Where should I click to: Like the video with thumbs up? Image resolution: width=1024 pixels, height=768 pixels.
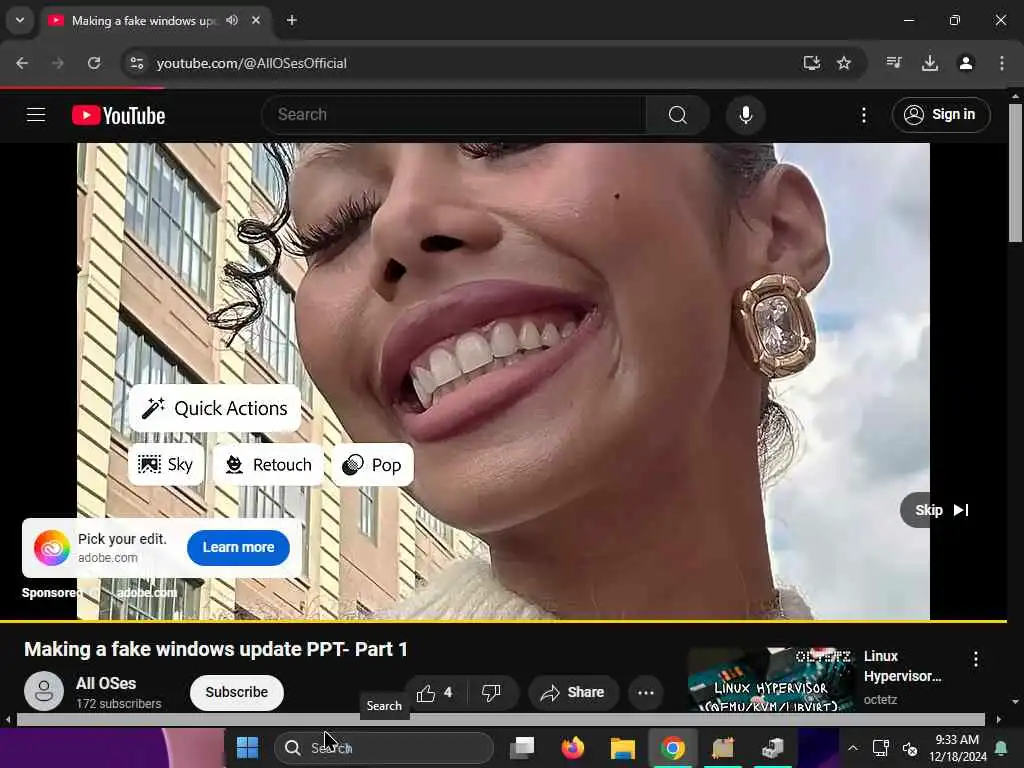[x=435, y=692]
